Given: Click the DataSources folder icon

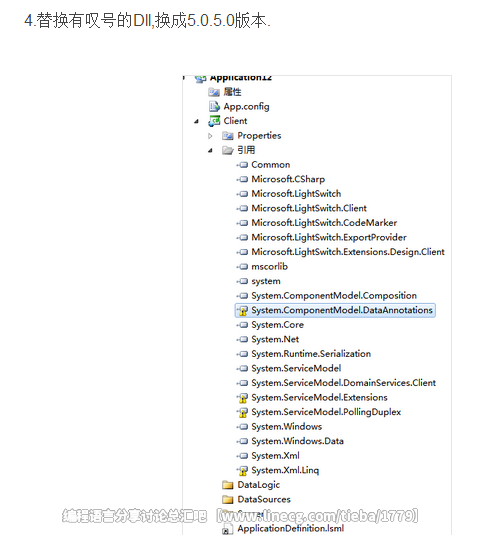Looking at the screenshot, I should click(228, 500).
